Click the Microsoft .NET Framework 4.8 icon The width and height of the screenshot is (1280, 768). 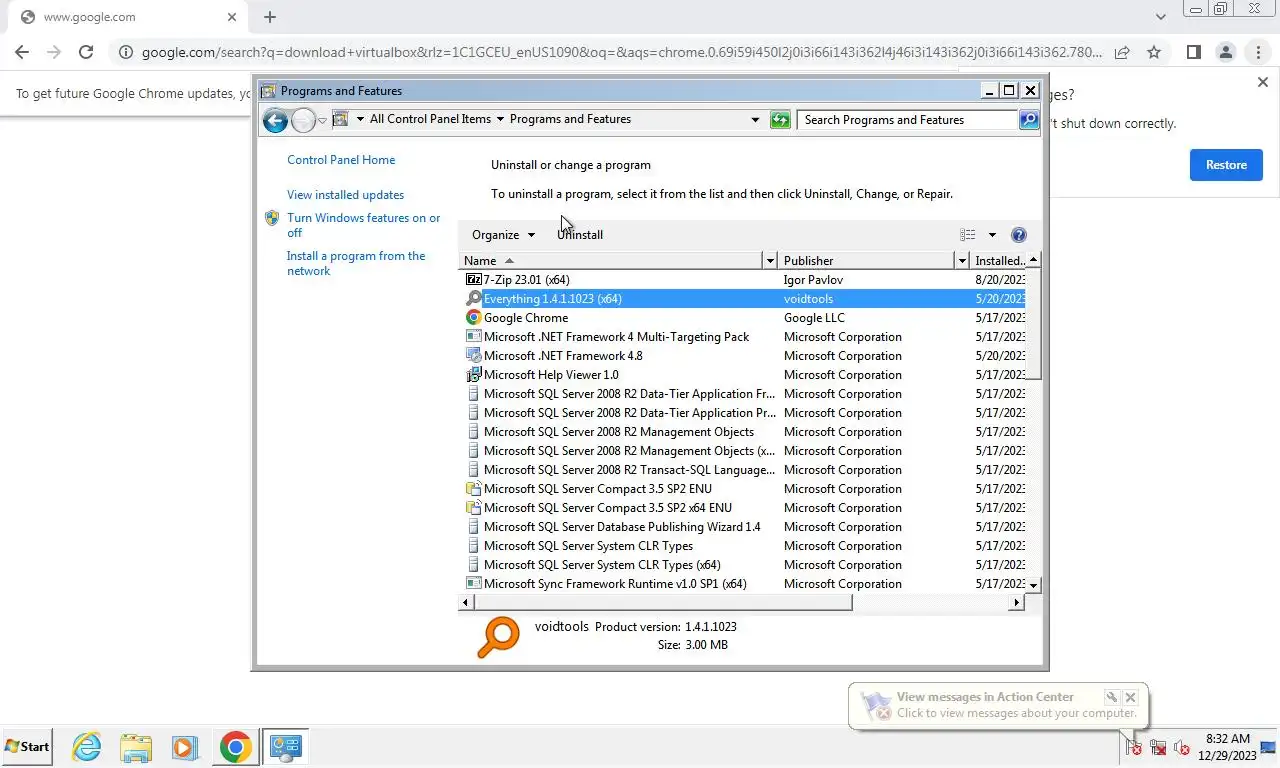tap(474, 356)
